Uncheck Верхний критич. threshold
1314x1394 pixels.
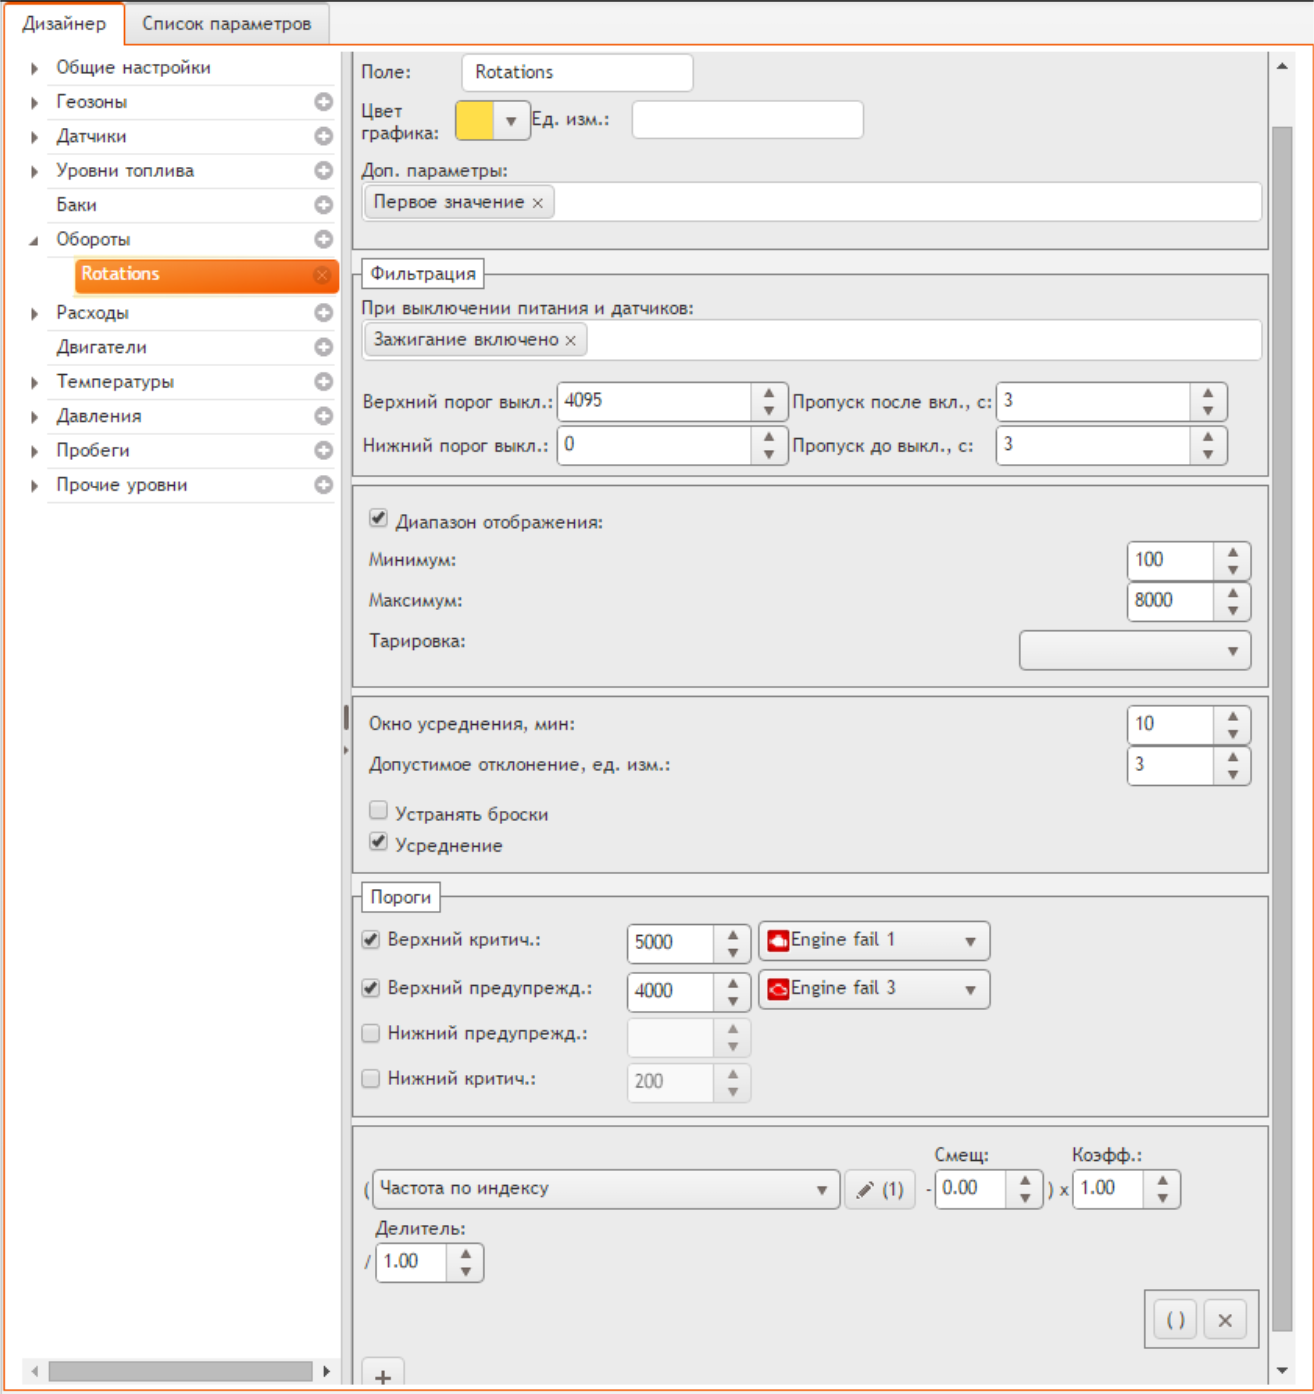tap(371, 939)
